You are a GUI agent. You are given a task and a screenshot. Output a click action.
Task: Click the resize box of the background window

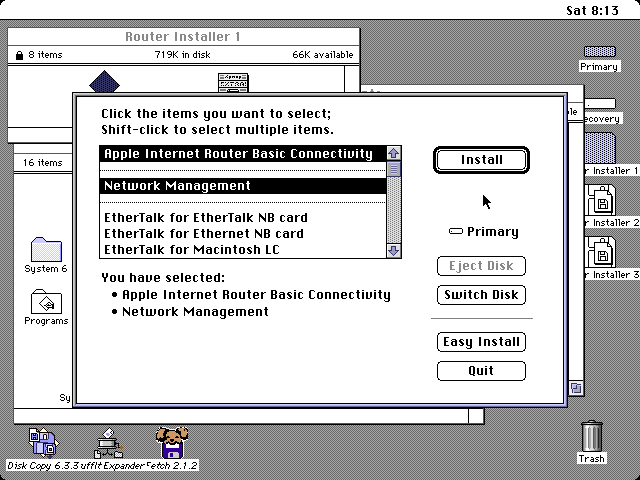coord(576,388)
